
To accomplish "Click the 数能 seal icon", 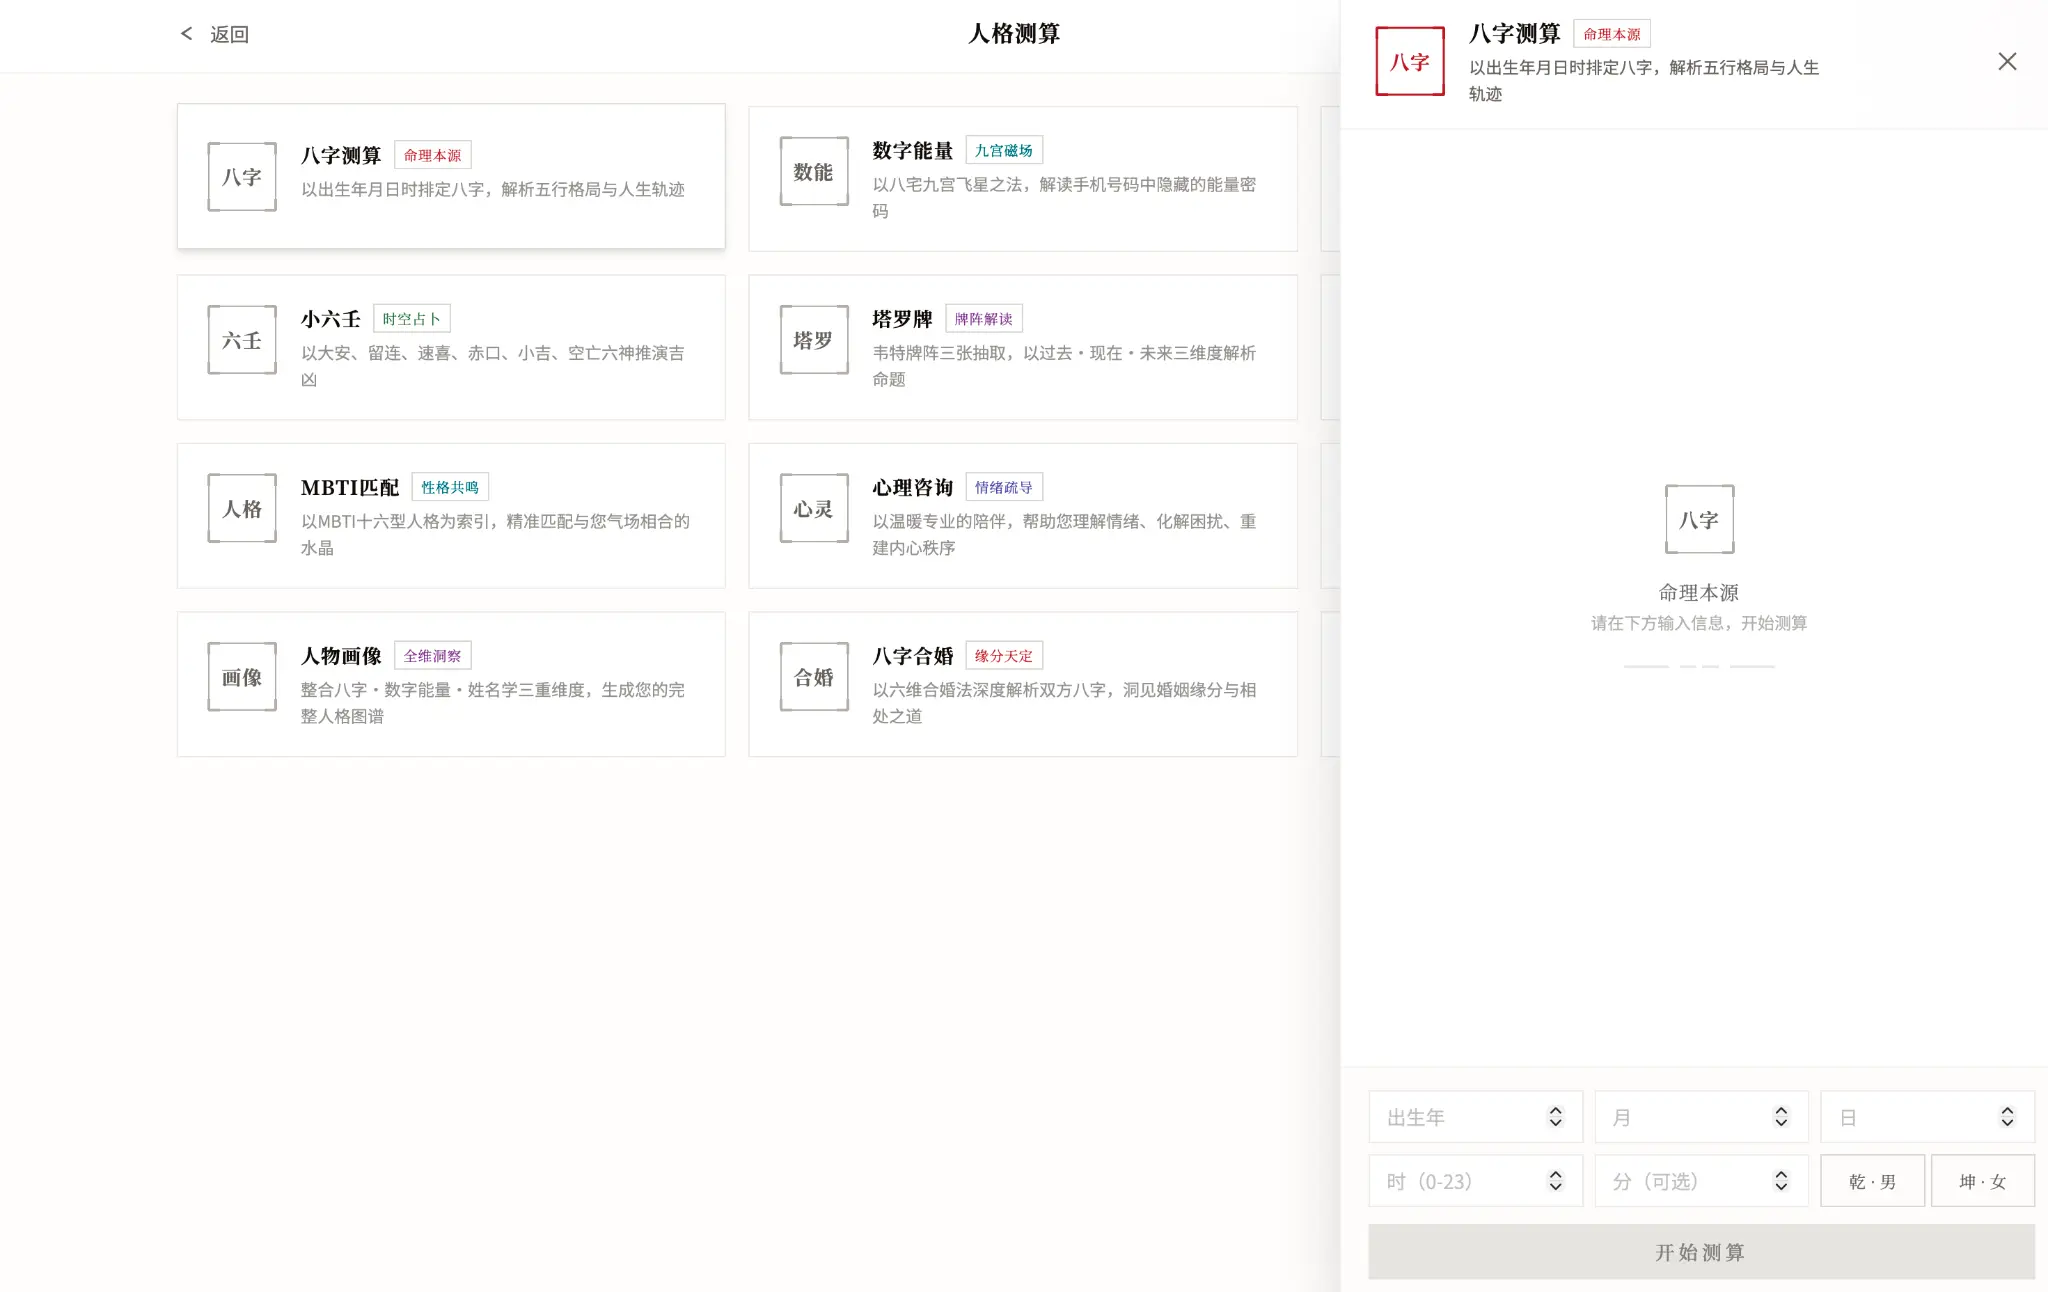I will click(x=814, y=172).
